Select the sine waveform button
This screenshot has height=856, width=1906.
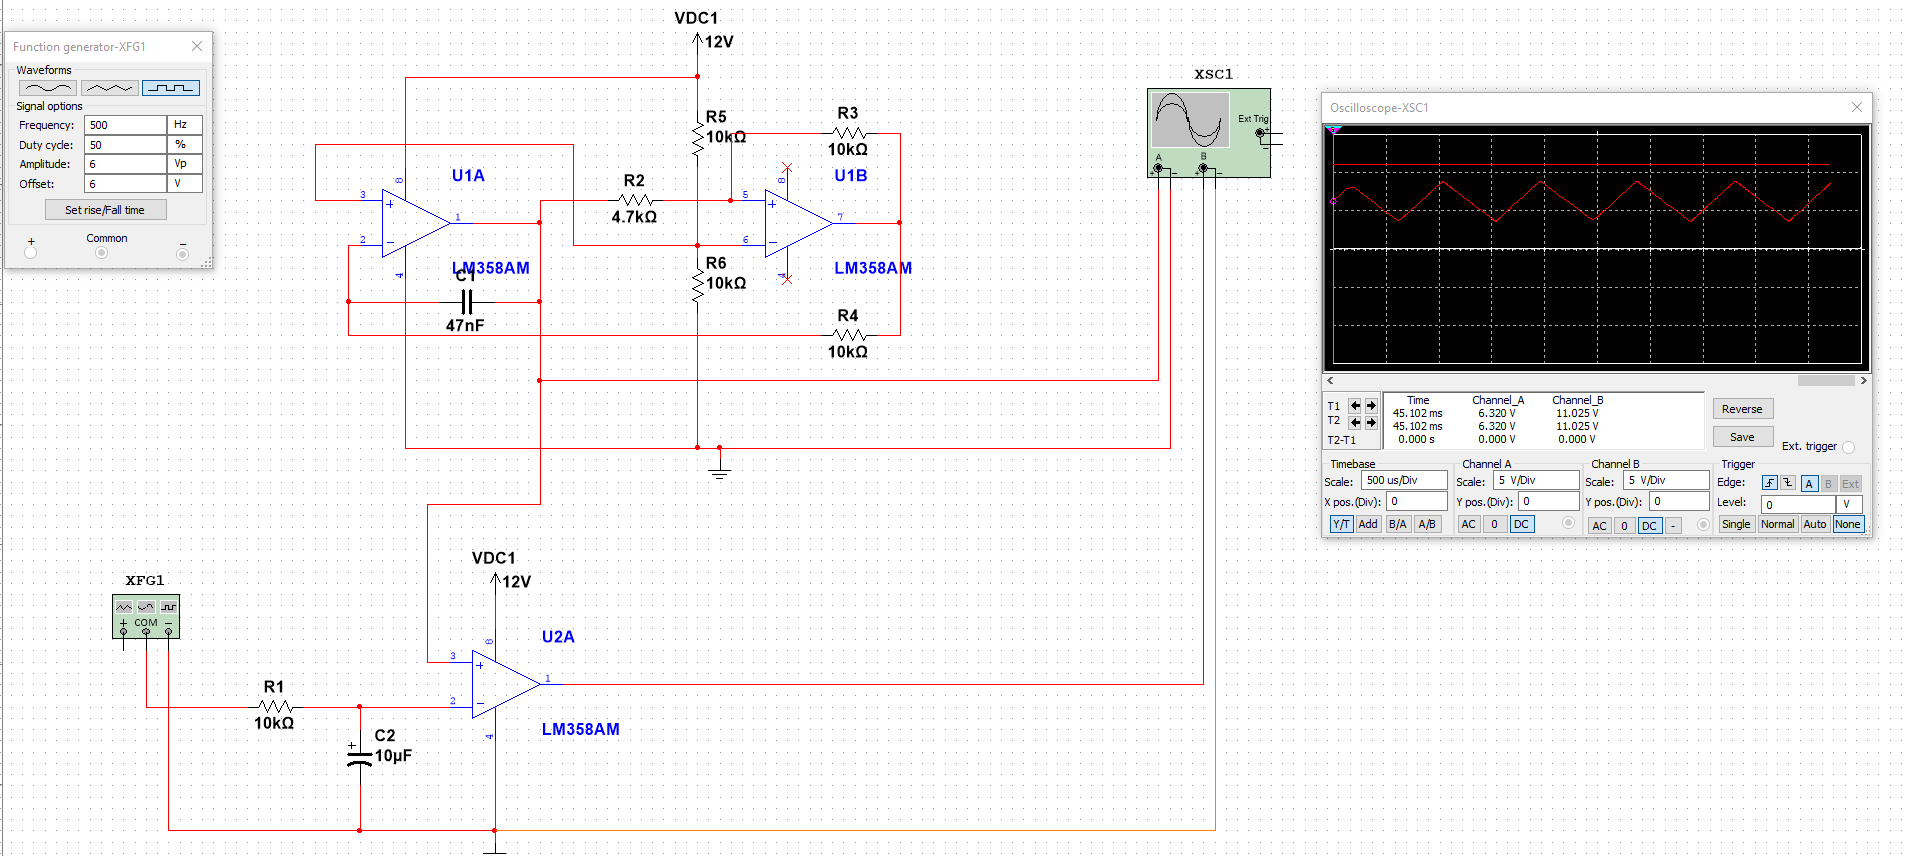pyautogui.click(x=47, y=88)
